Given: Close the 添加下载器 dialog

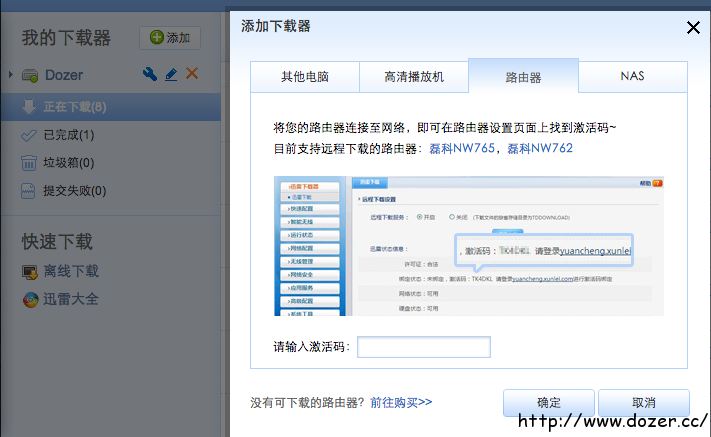Looking at the screenshot, I should point(693,28).
